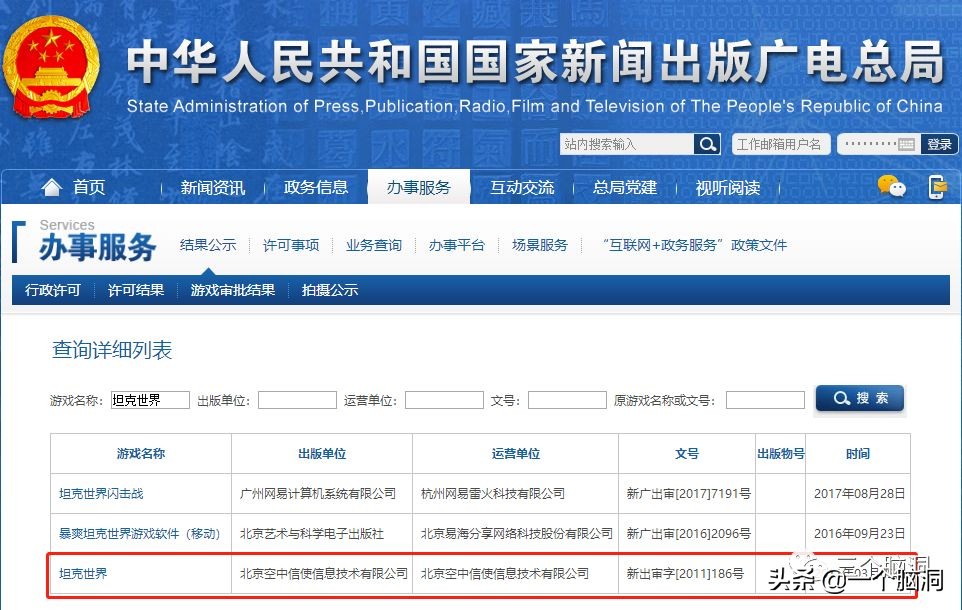
Task: Click the home icon beside 首页
Action: (x=52, y=187)
